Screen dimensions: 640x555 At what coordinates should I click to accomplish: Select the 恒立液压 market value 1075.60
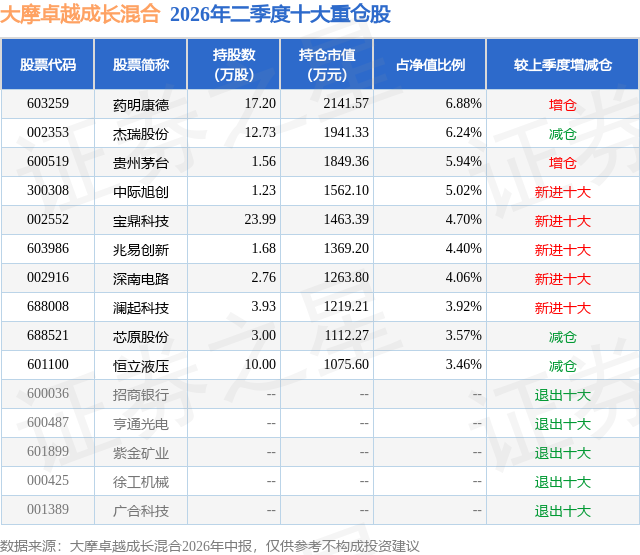[x=346, y=364]
